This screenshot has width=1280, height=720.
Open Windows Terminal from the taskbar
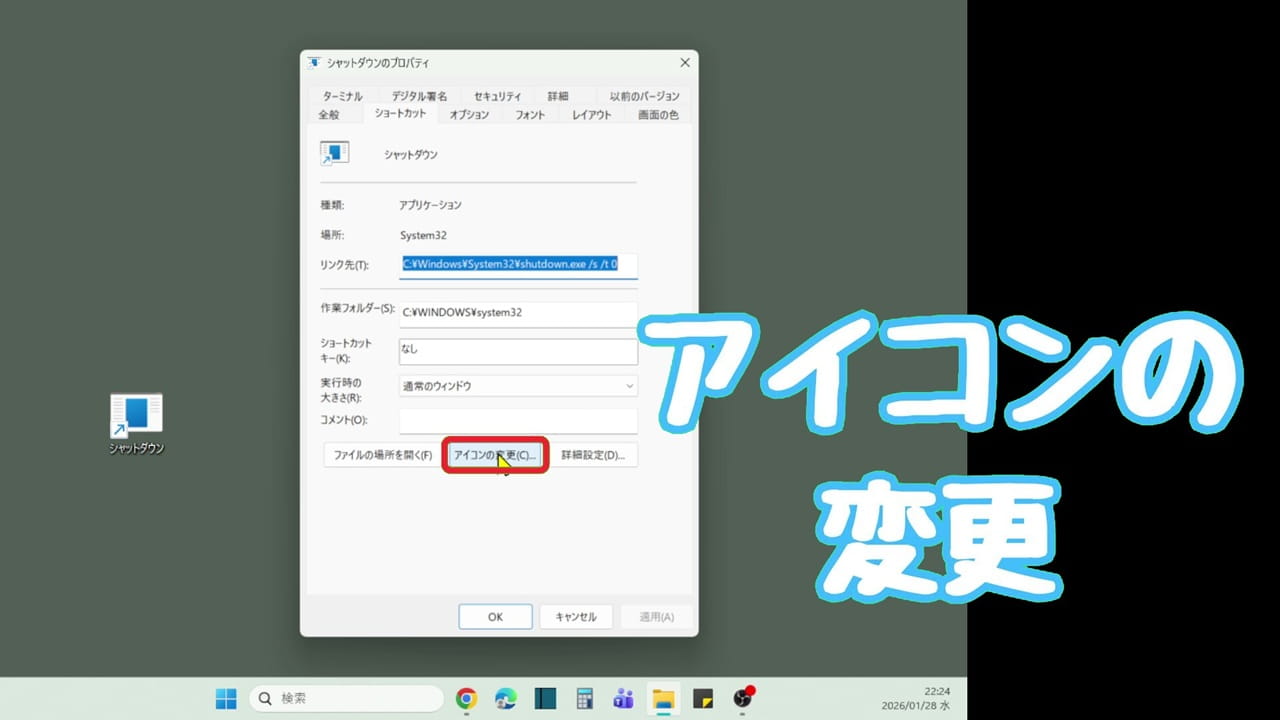click(x=545, y=699)
